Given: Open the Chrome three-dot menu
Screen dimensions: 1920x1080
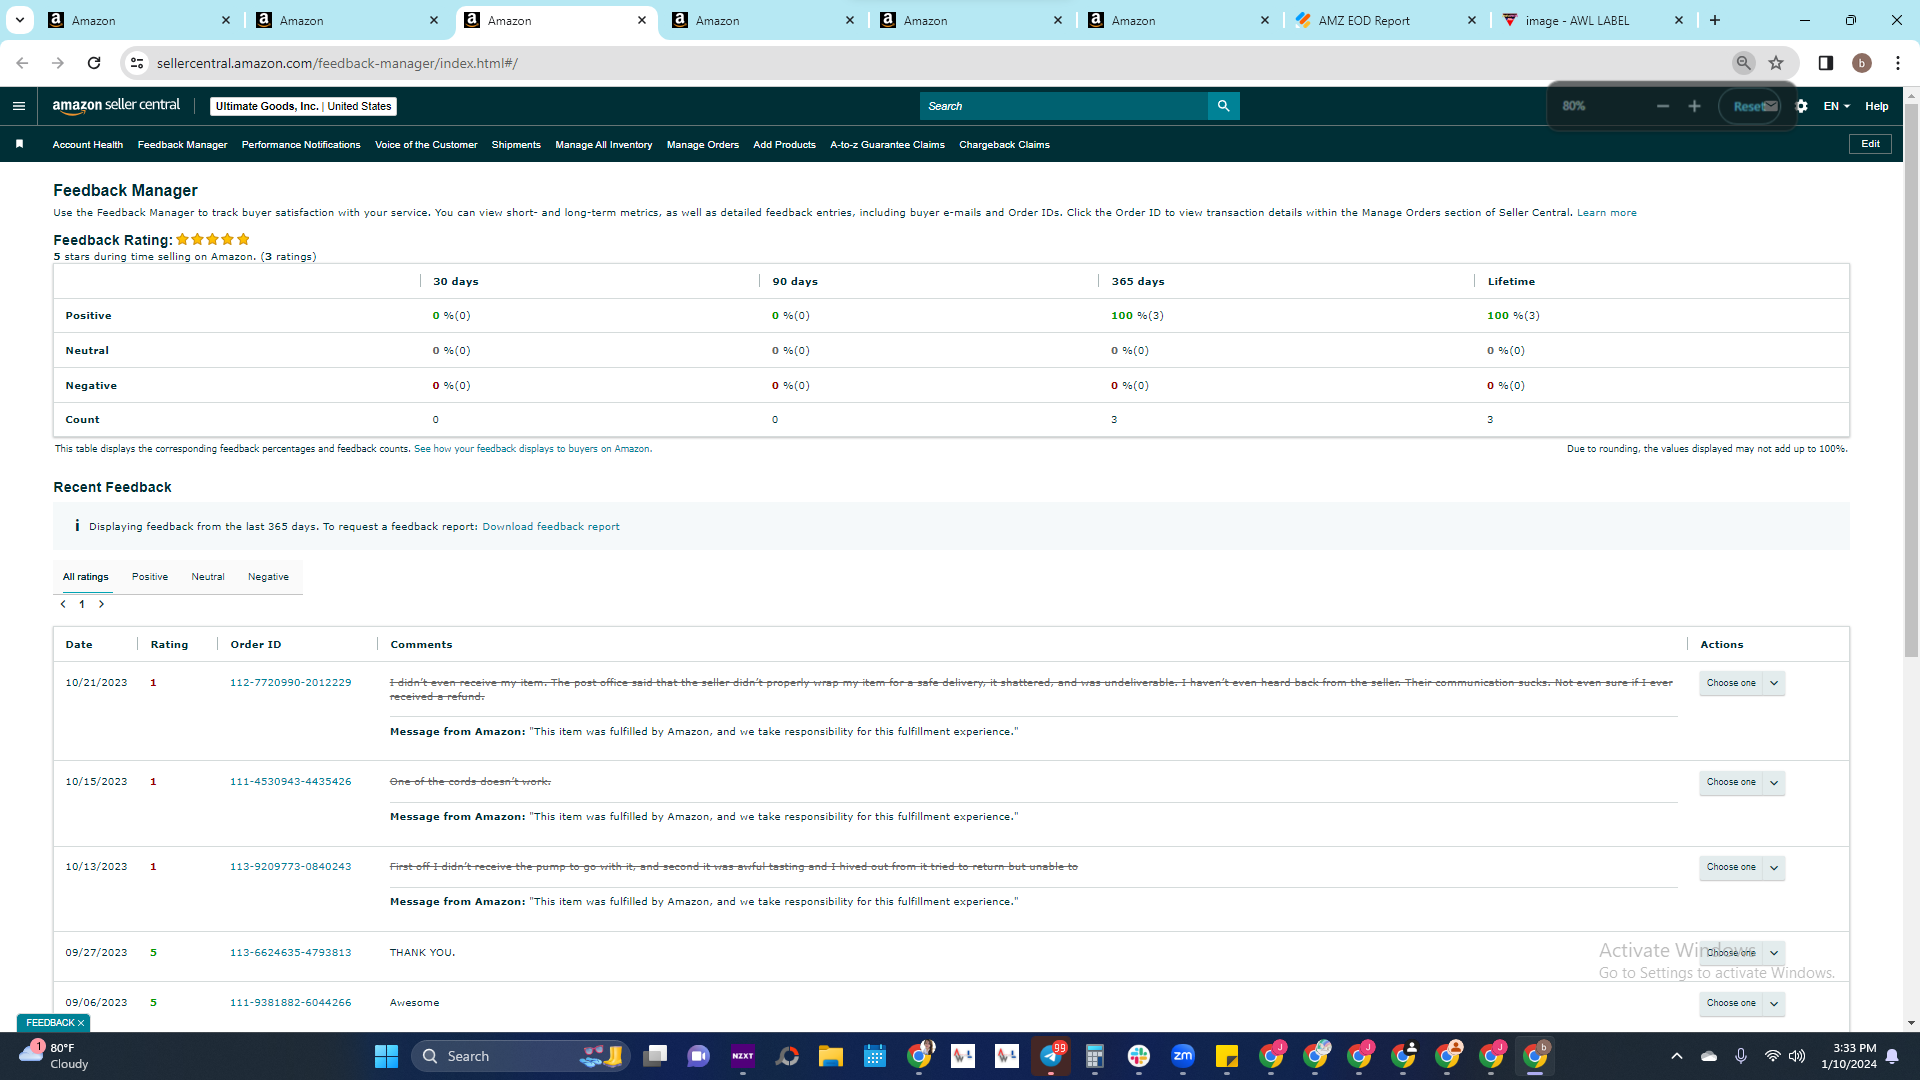Looking at the screenshot, I should tap(1898, 63).
